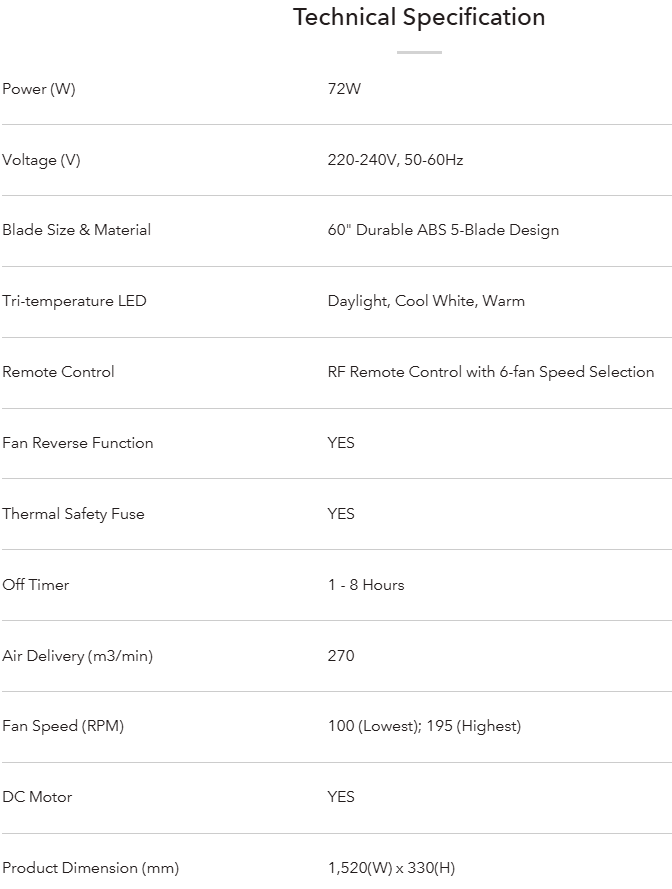Click the Daylight, Cool White, Warm value

(426, 301)
